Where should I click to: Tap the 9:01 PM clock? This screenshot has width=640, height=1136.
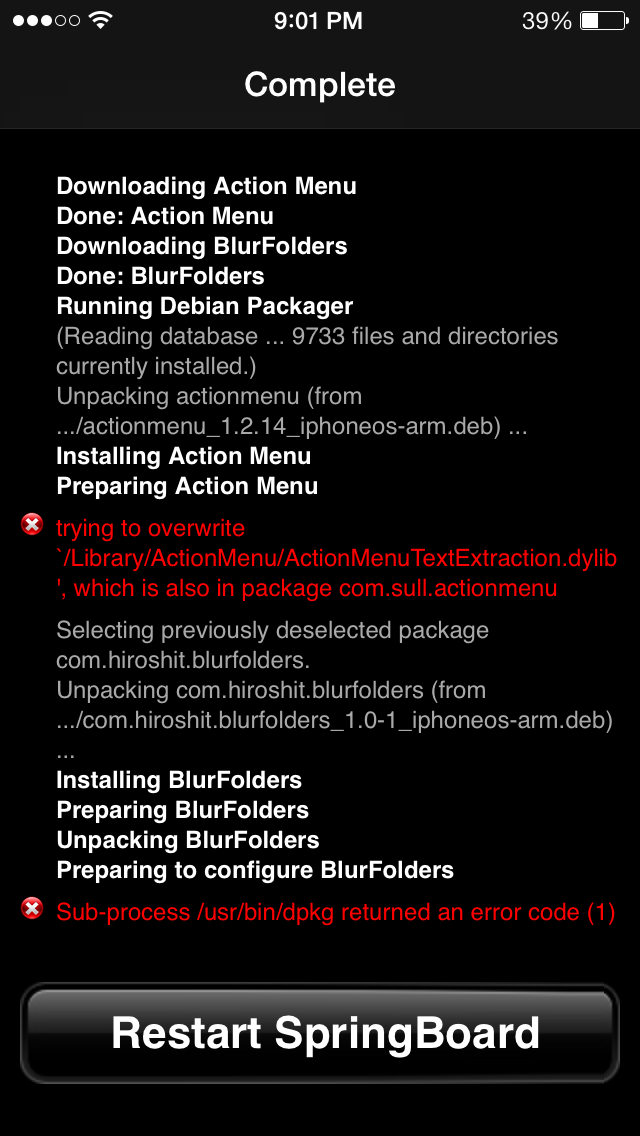(x=318, y=20)
